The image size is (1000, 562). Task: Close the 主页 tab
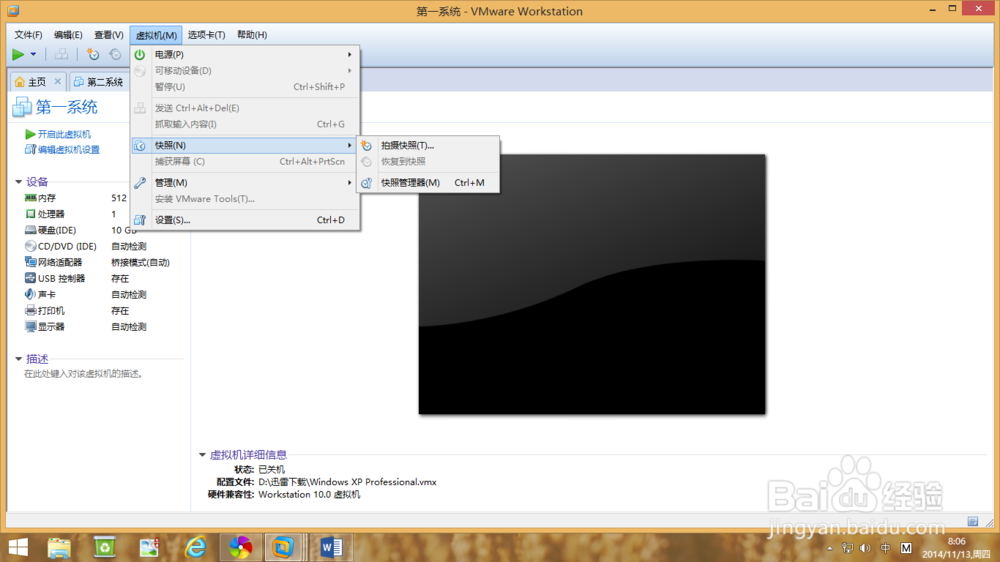[58, 82]
